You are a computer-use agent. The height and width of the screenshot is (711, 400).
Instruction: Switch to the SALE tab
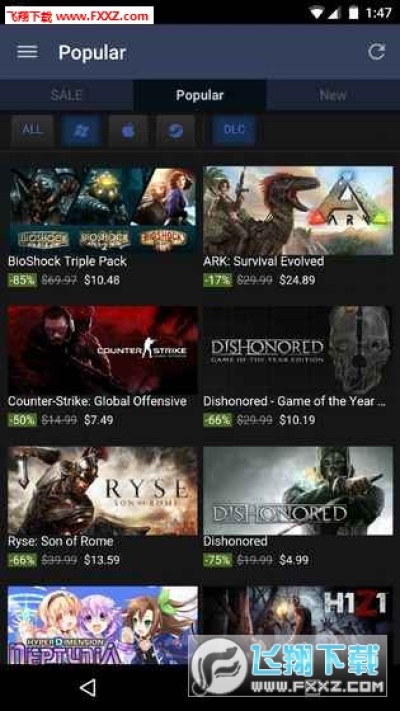[x=67, y=95]
